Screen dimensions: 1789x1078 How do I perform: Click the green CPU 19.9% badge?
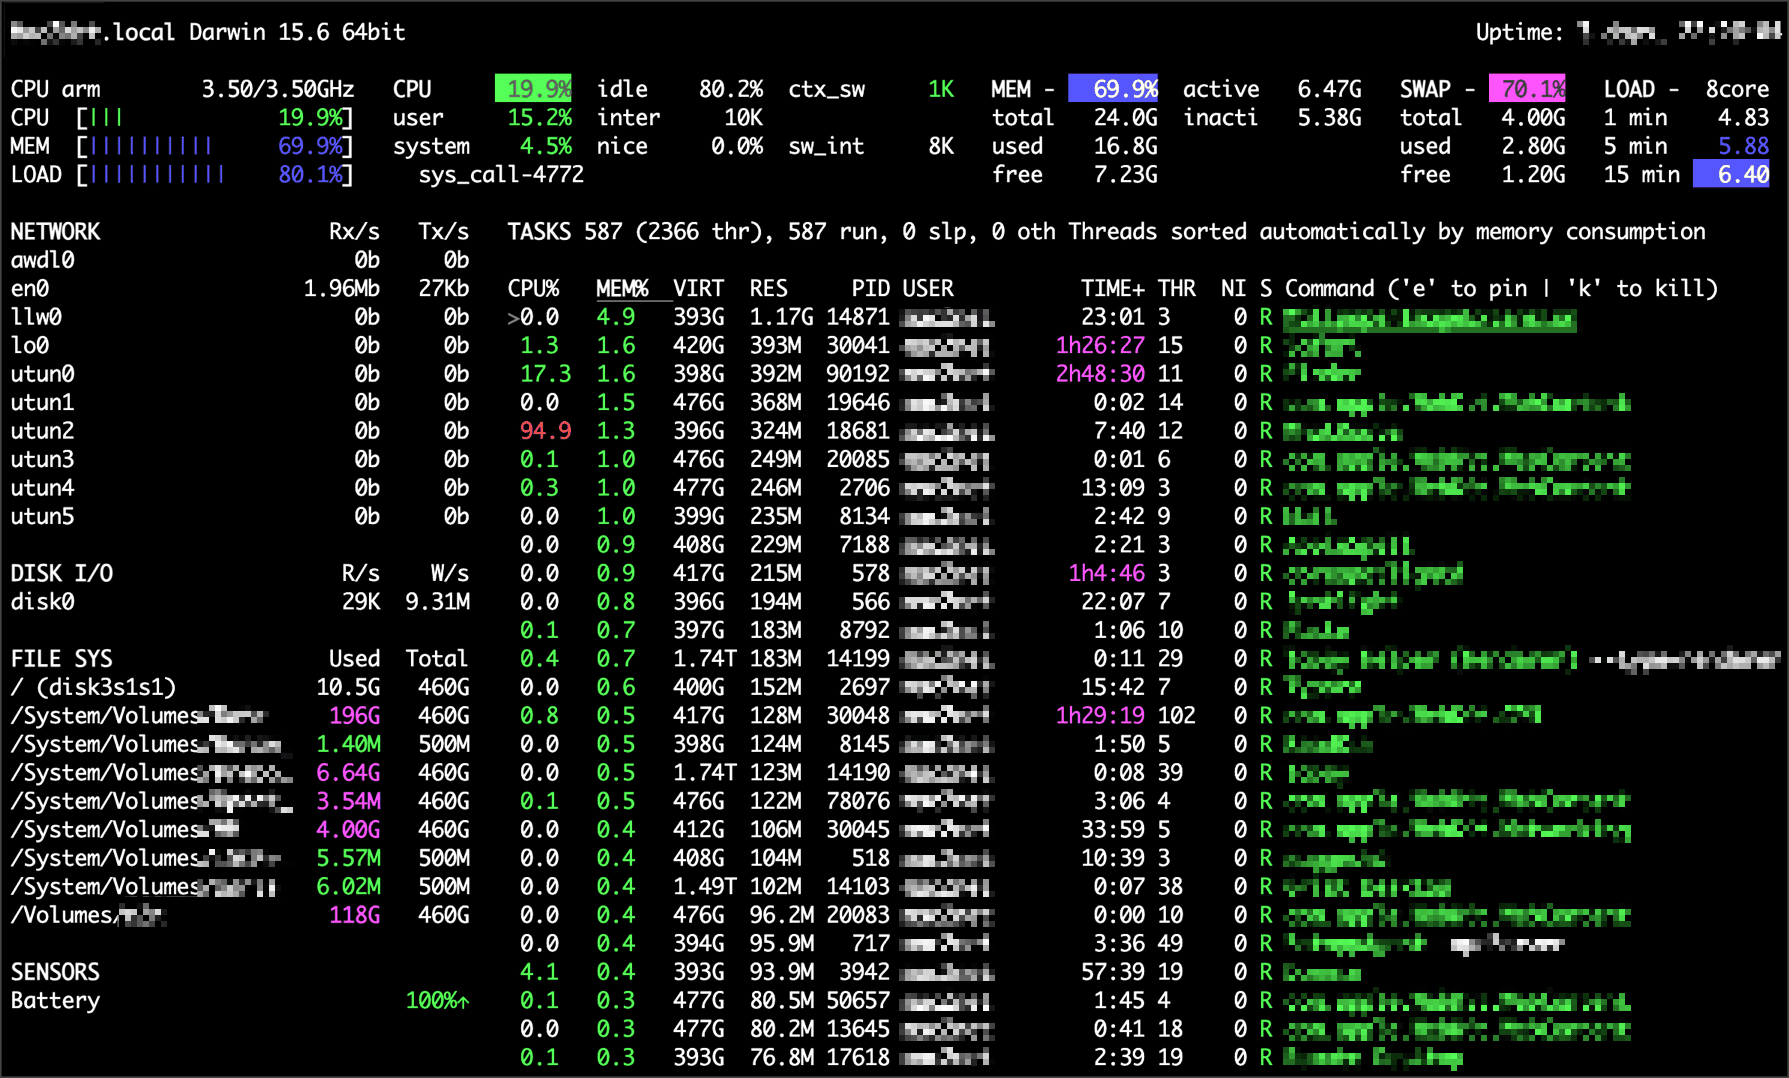tap(534, 89)
